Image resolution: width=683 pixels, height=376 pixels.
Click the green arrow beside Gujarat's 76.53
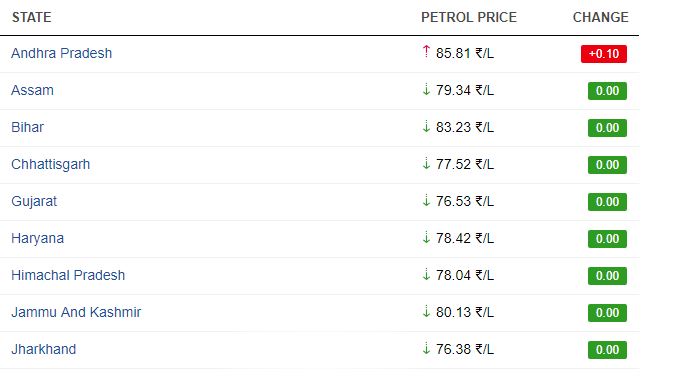point(426,200)
